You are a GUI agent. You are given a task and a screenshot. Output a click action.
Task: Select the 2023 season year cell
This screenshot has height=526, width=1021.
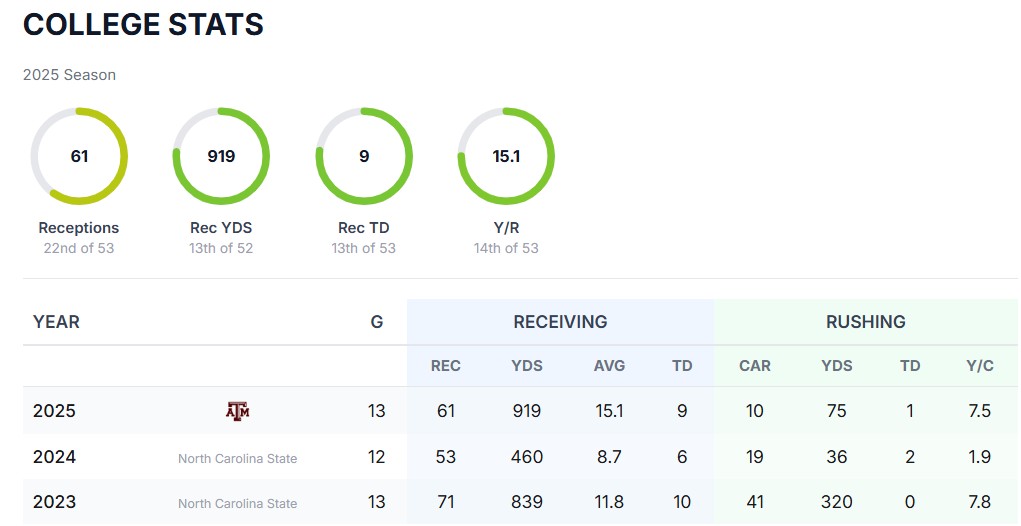coord(54,502)
